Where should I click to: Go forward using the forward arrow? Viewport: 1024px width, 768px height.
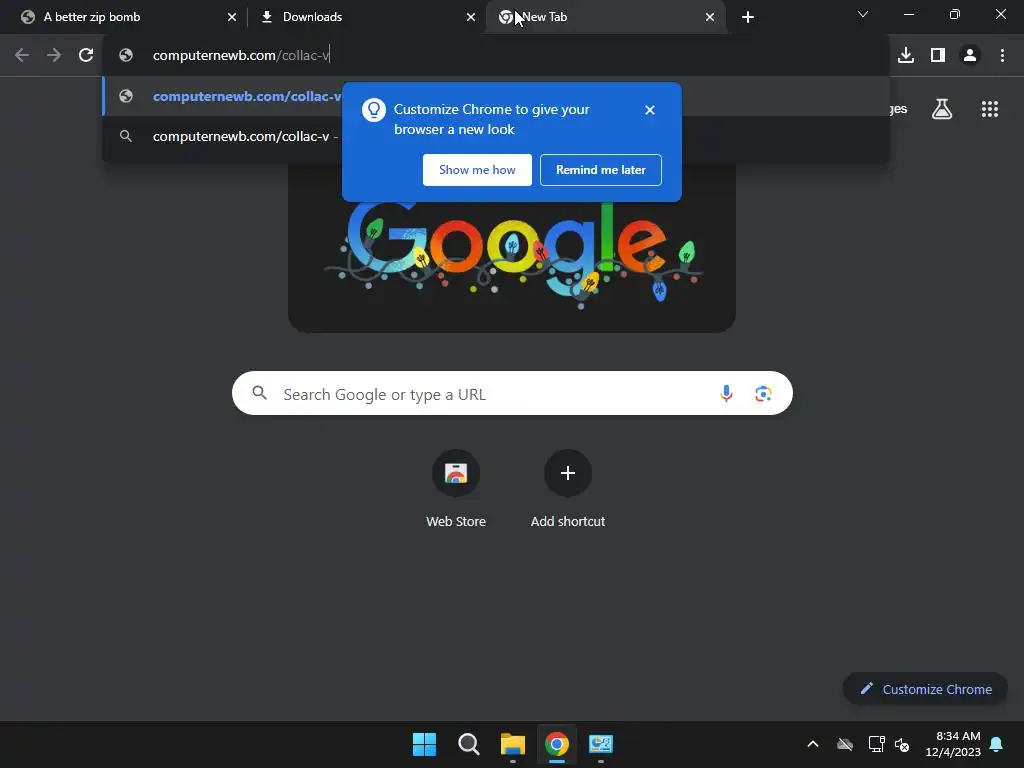pyautogui.click(x=54, y=56)
